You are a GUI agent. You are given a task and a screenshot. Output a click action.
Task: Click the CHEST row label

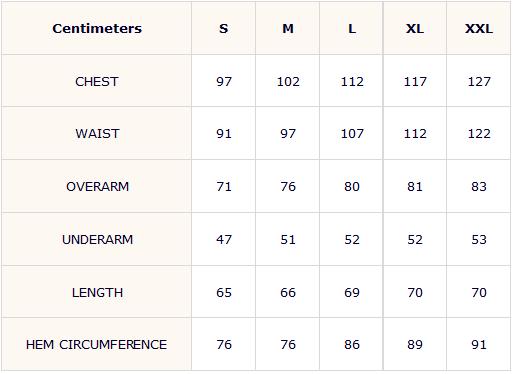[x=97, y=82]
